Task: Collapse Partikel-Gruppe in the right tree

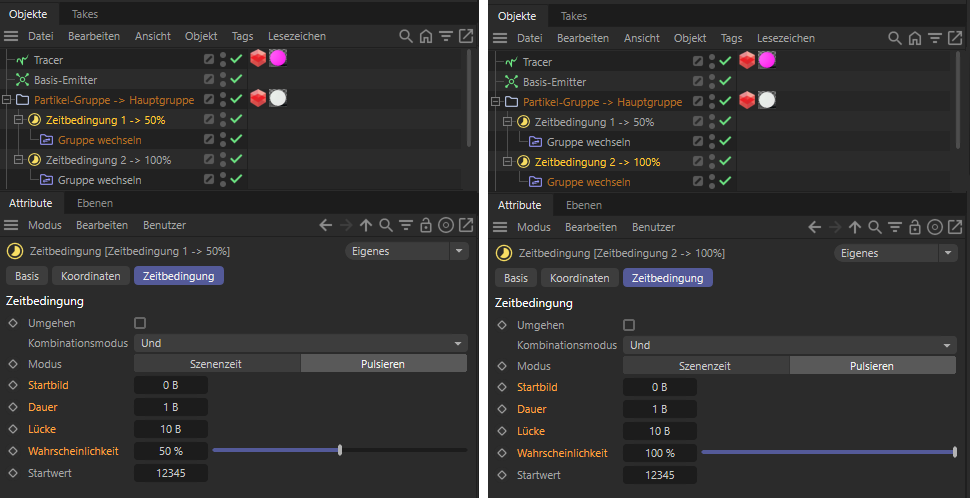Action: tap(496, 101)
